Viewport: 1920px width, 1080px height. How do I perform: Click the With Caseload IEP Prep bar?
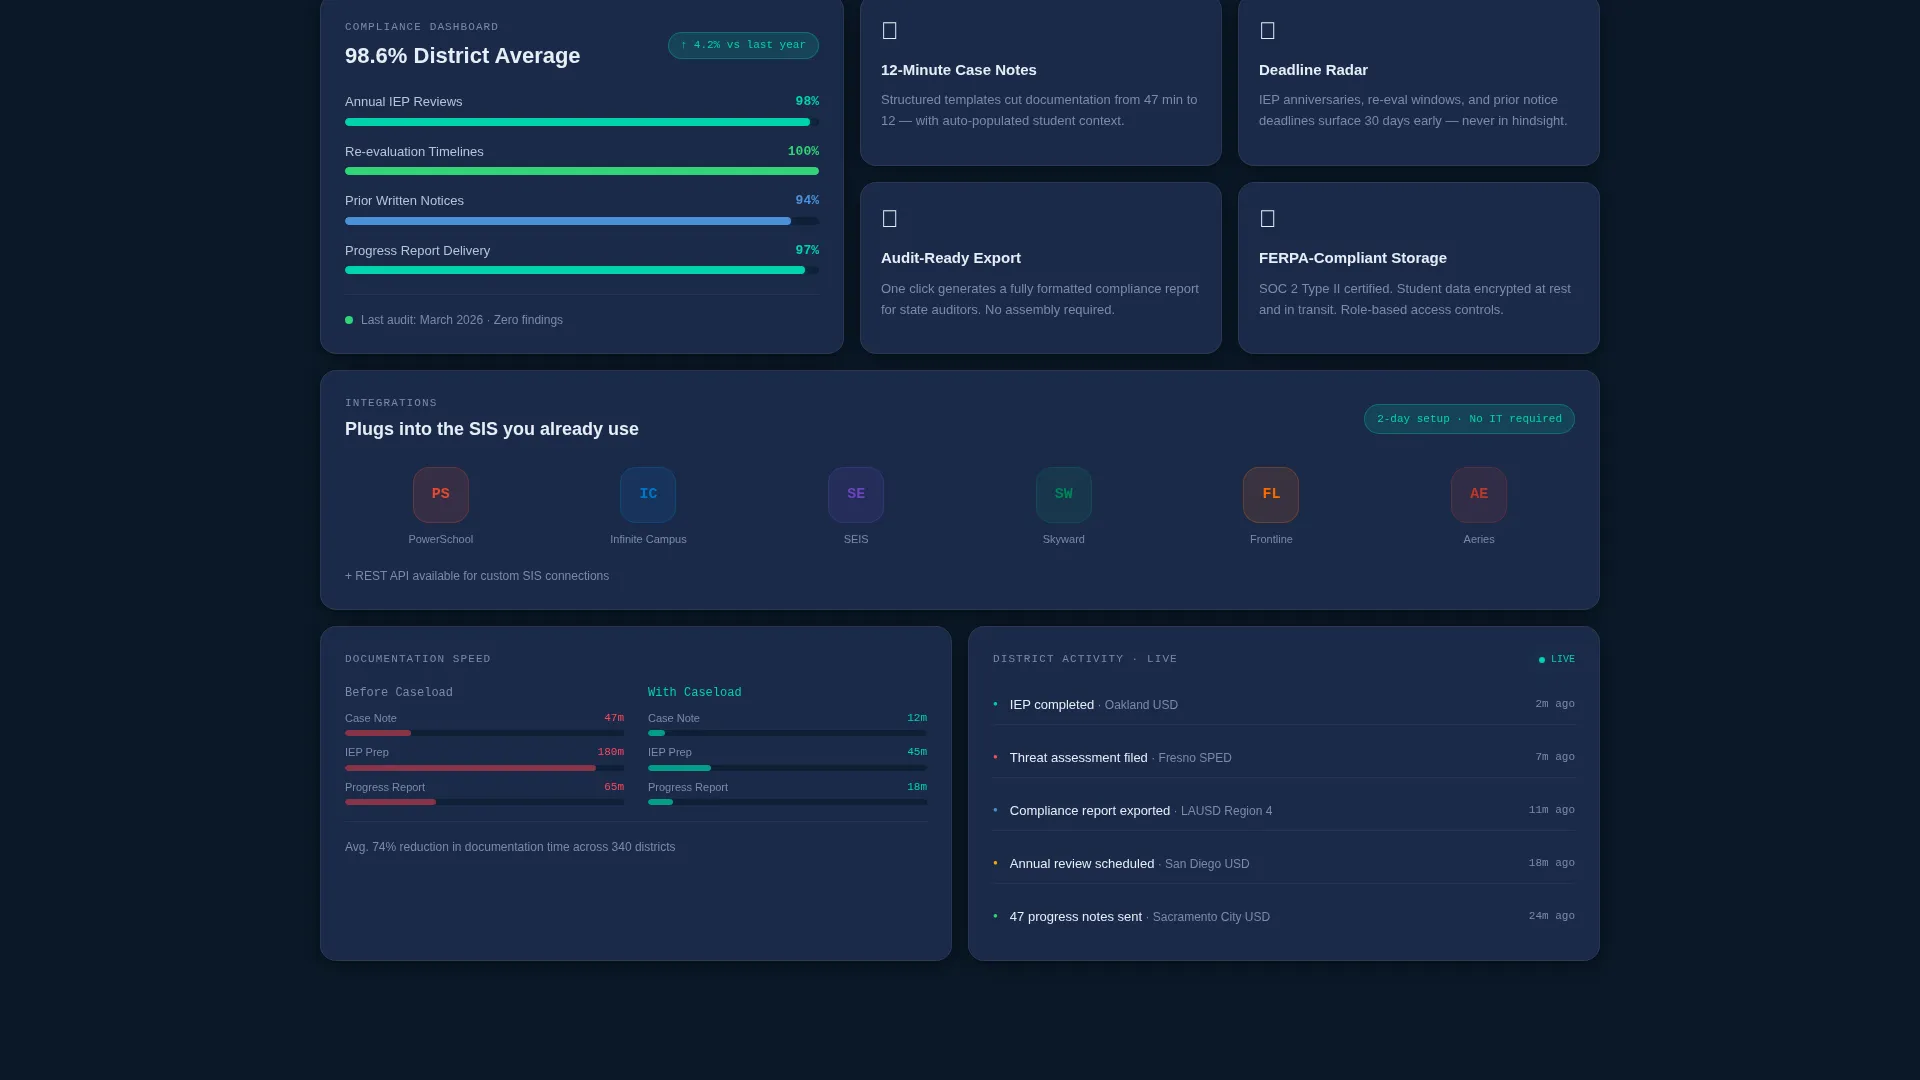[787, 768]
